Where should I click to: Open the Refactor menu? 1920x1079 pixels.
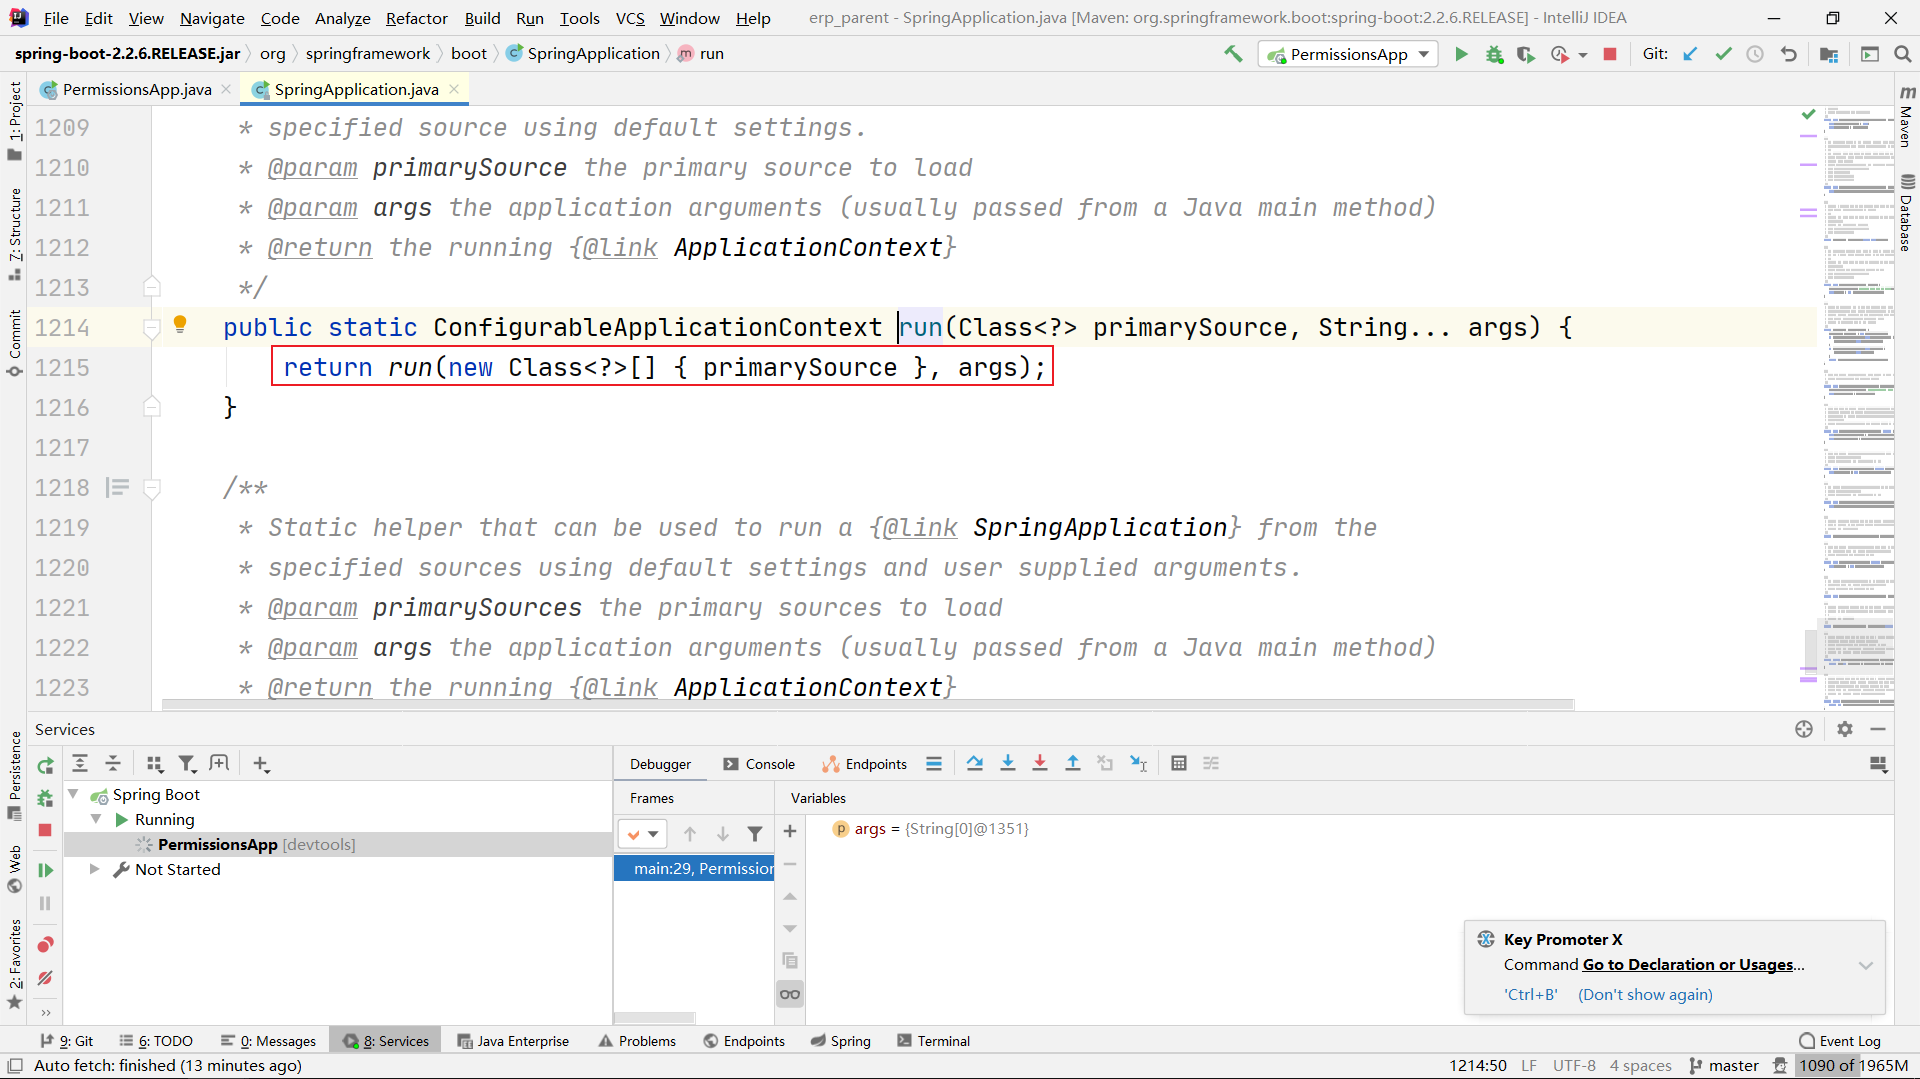416,18
